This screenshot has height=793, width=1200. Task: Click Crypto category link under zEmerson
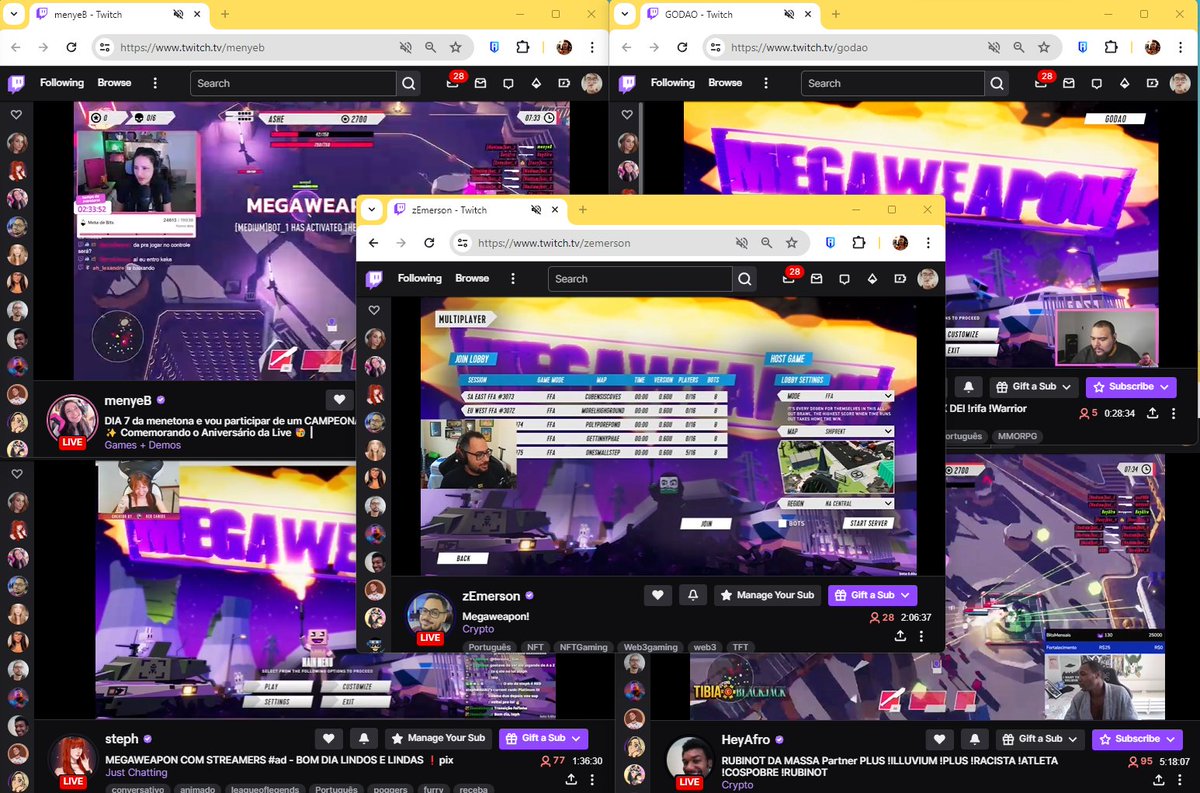click(478, 630)
